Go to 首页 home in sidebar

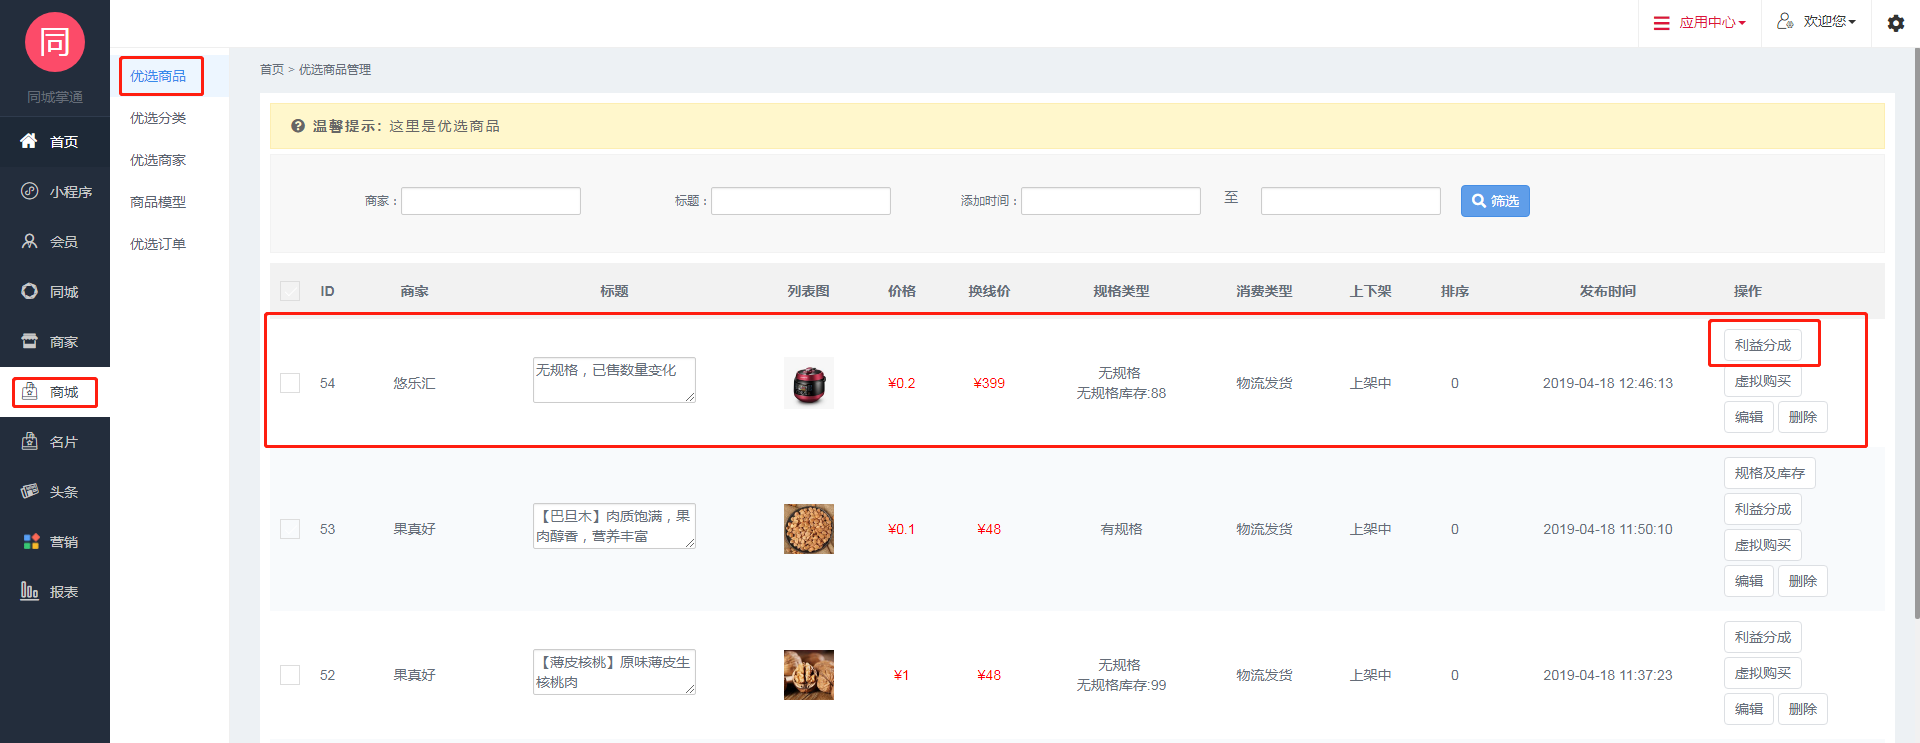(55, 142)
